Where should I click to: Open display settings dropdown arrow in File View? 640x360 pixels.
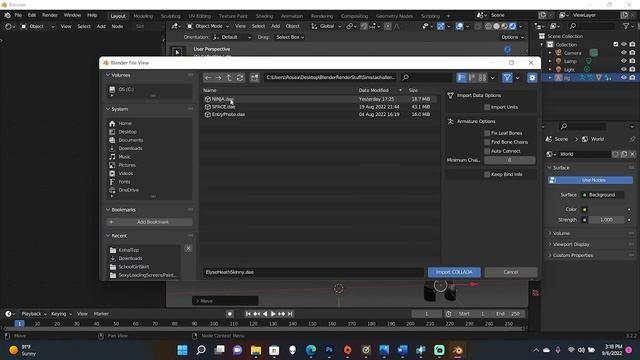point(493,78)
